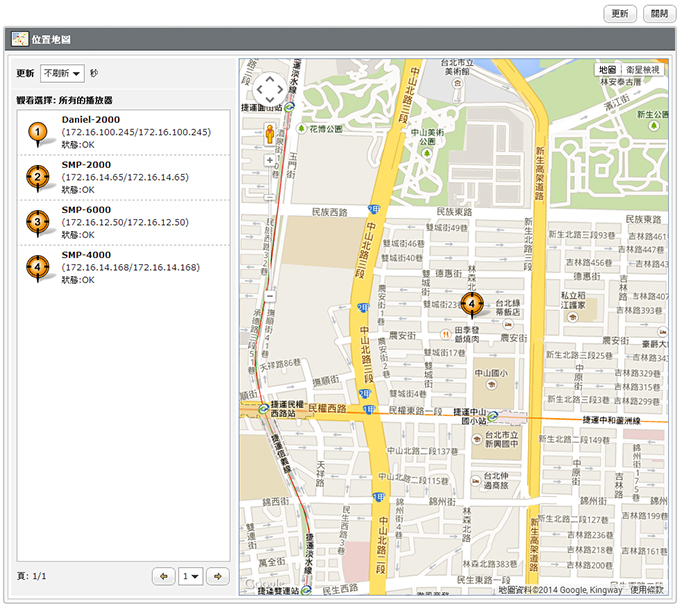The image size is (680, 606).
Task: Click the IP text 172.16.100.245
Action: pos(136,132)
